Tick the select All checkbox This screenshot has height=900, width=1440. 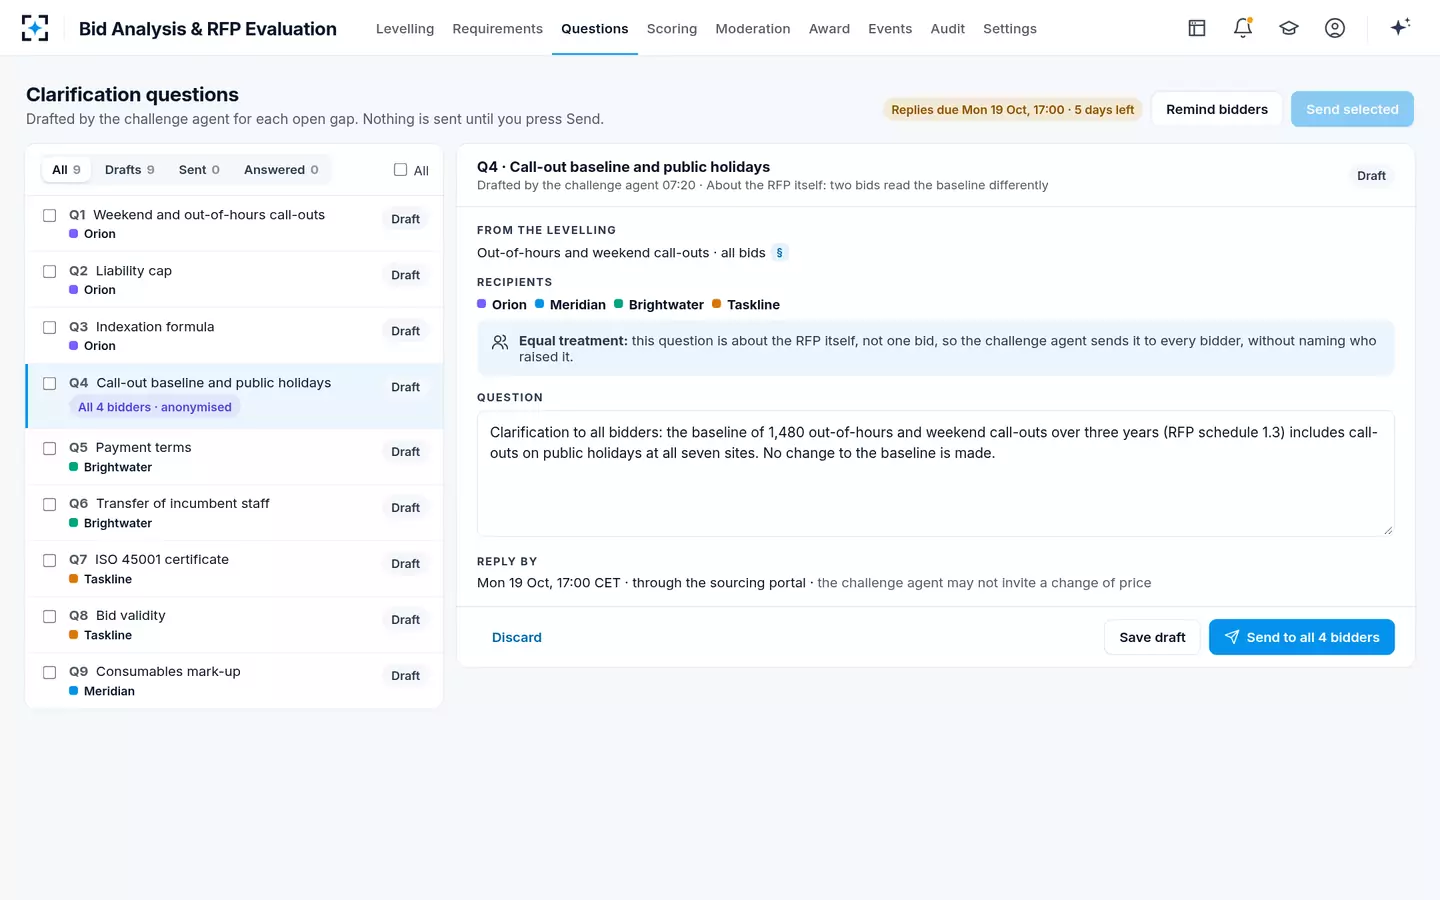pyautogui.click(x=400, y=170)
